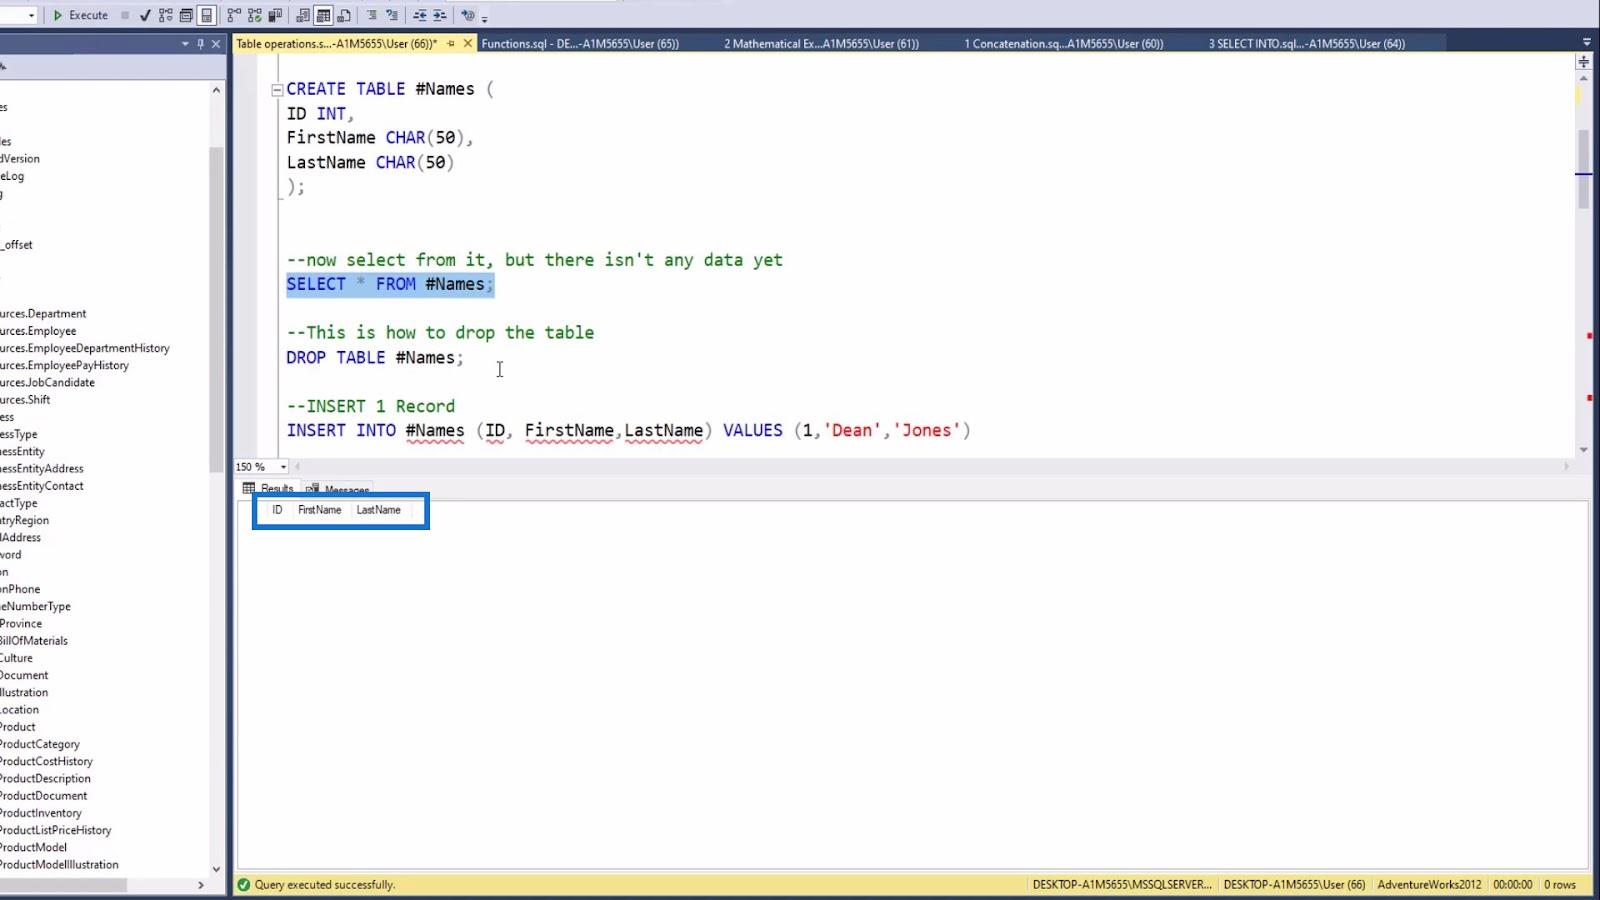Image resolution: width=1600 pixels, height=900 pixels.
Task: Decrease indent of selected code
Action: (420, 15)
